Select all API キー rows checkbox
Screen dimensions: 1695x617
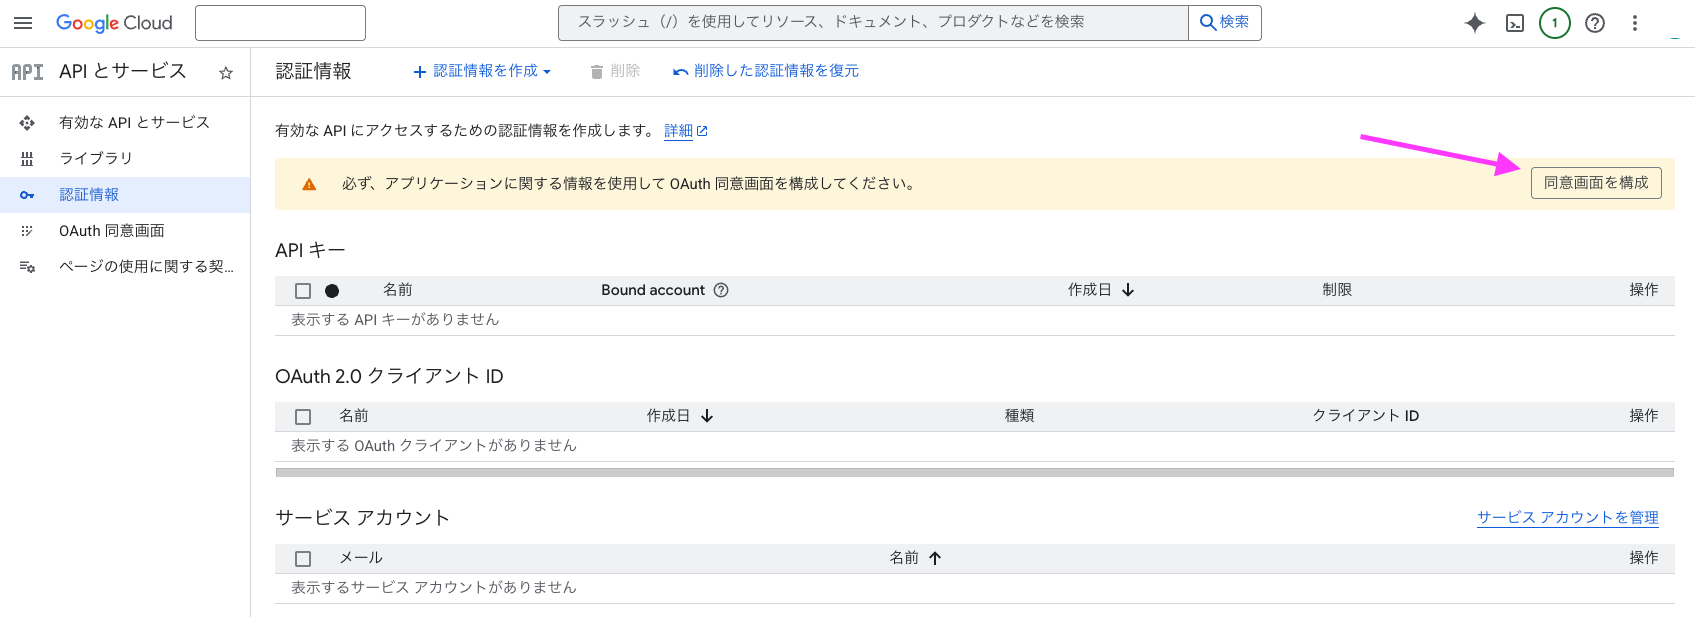pos(303,291)
